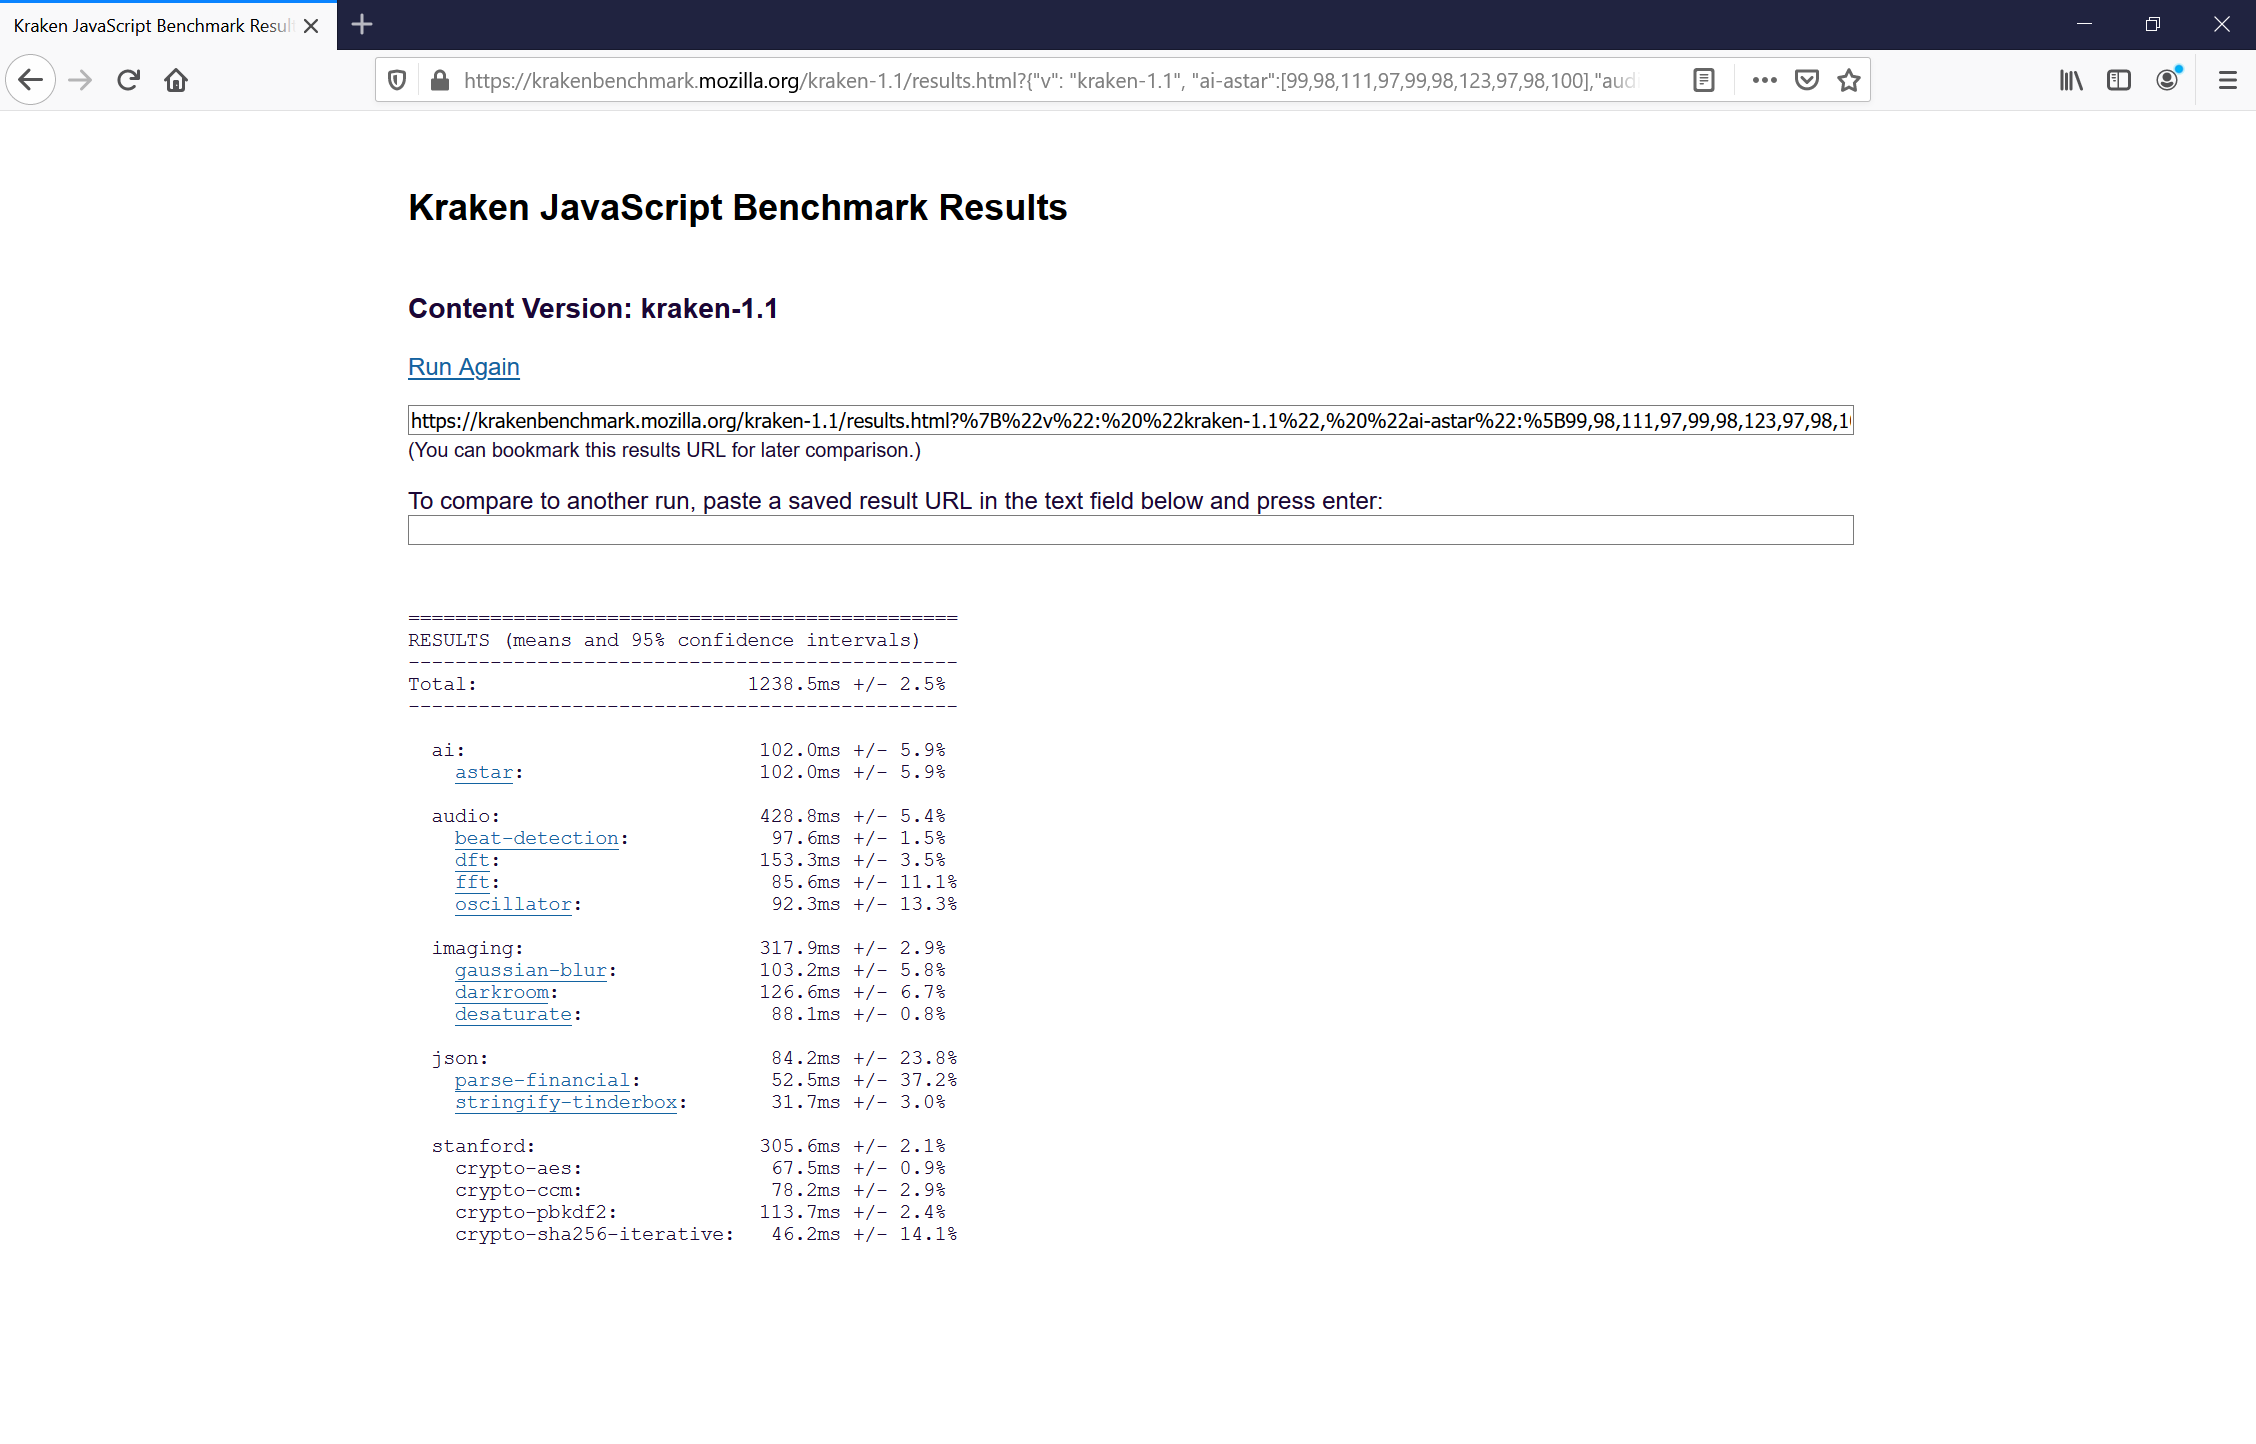
Task: Open the Firefox hamburger menu
Action: 2228,80
